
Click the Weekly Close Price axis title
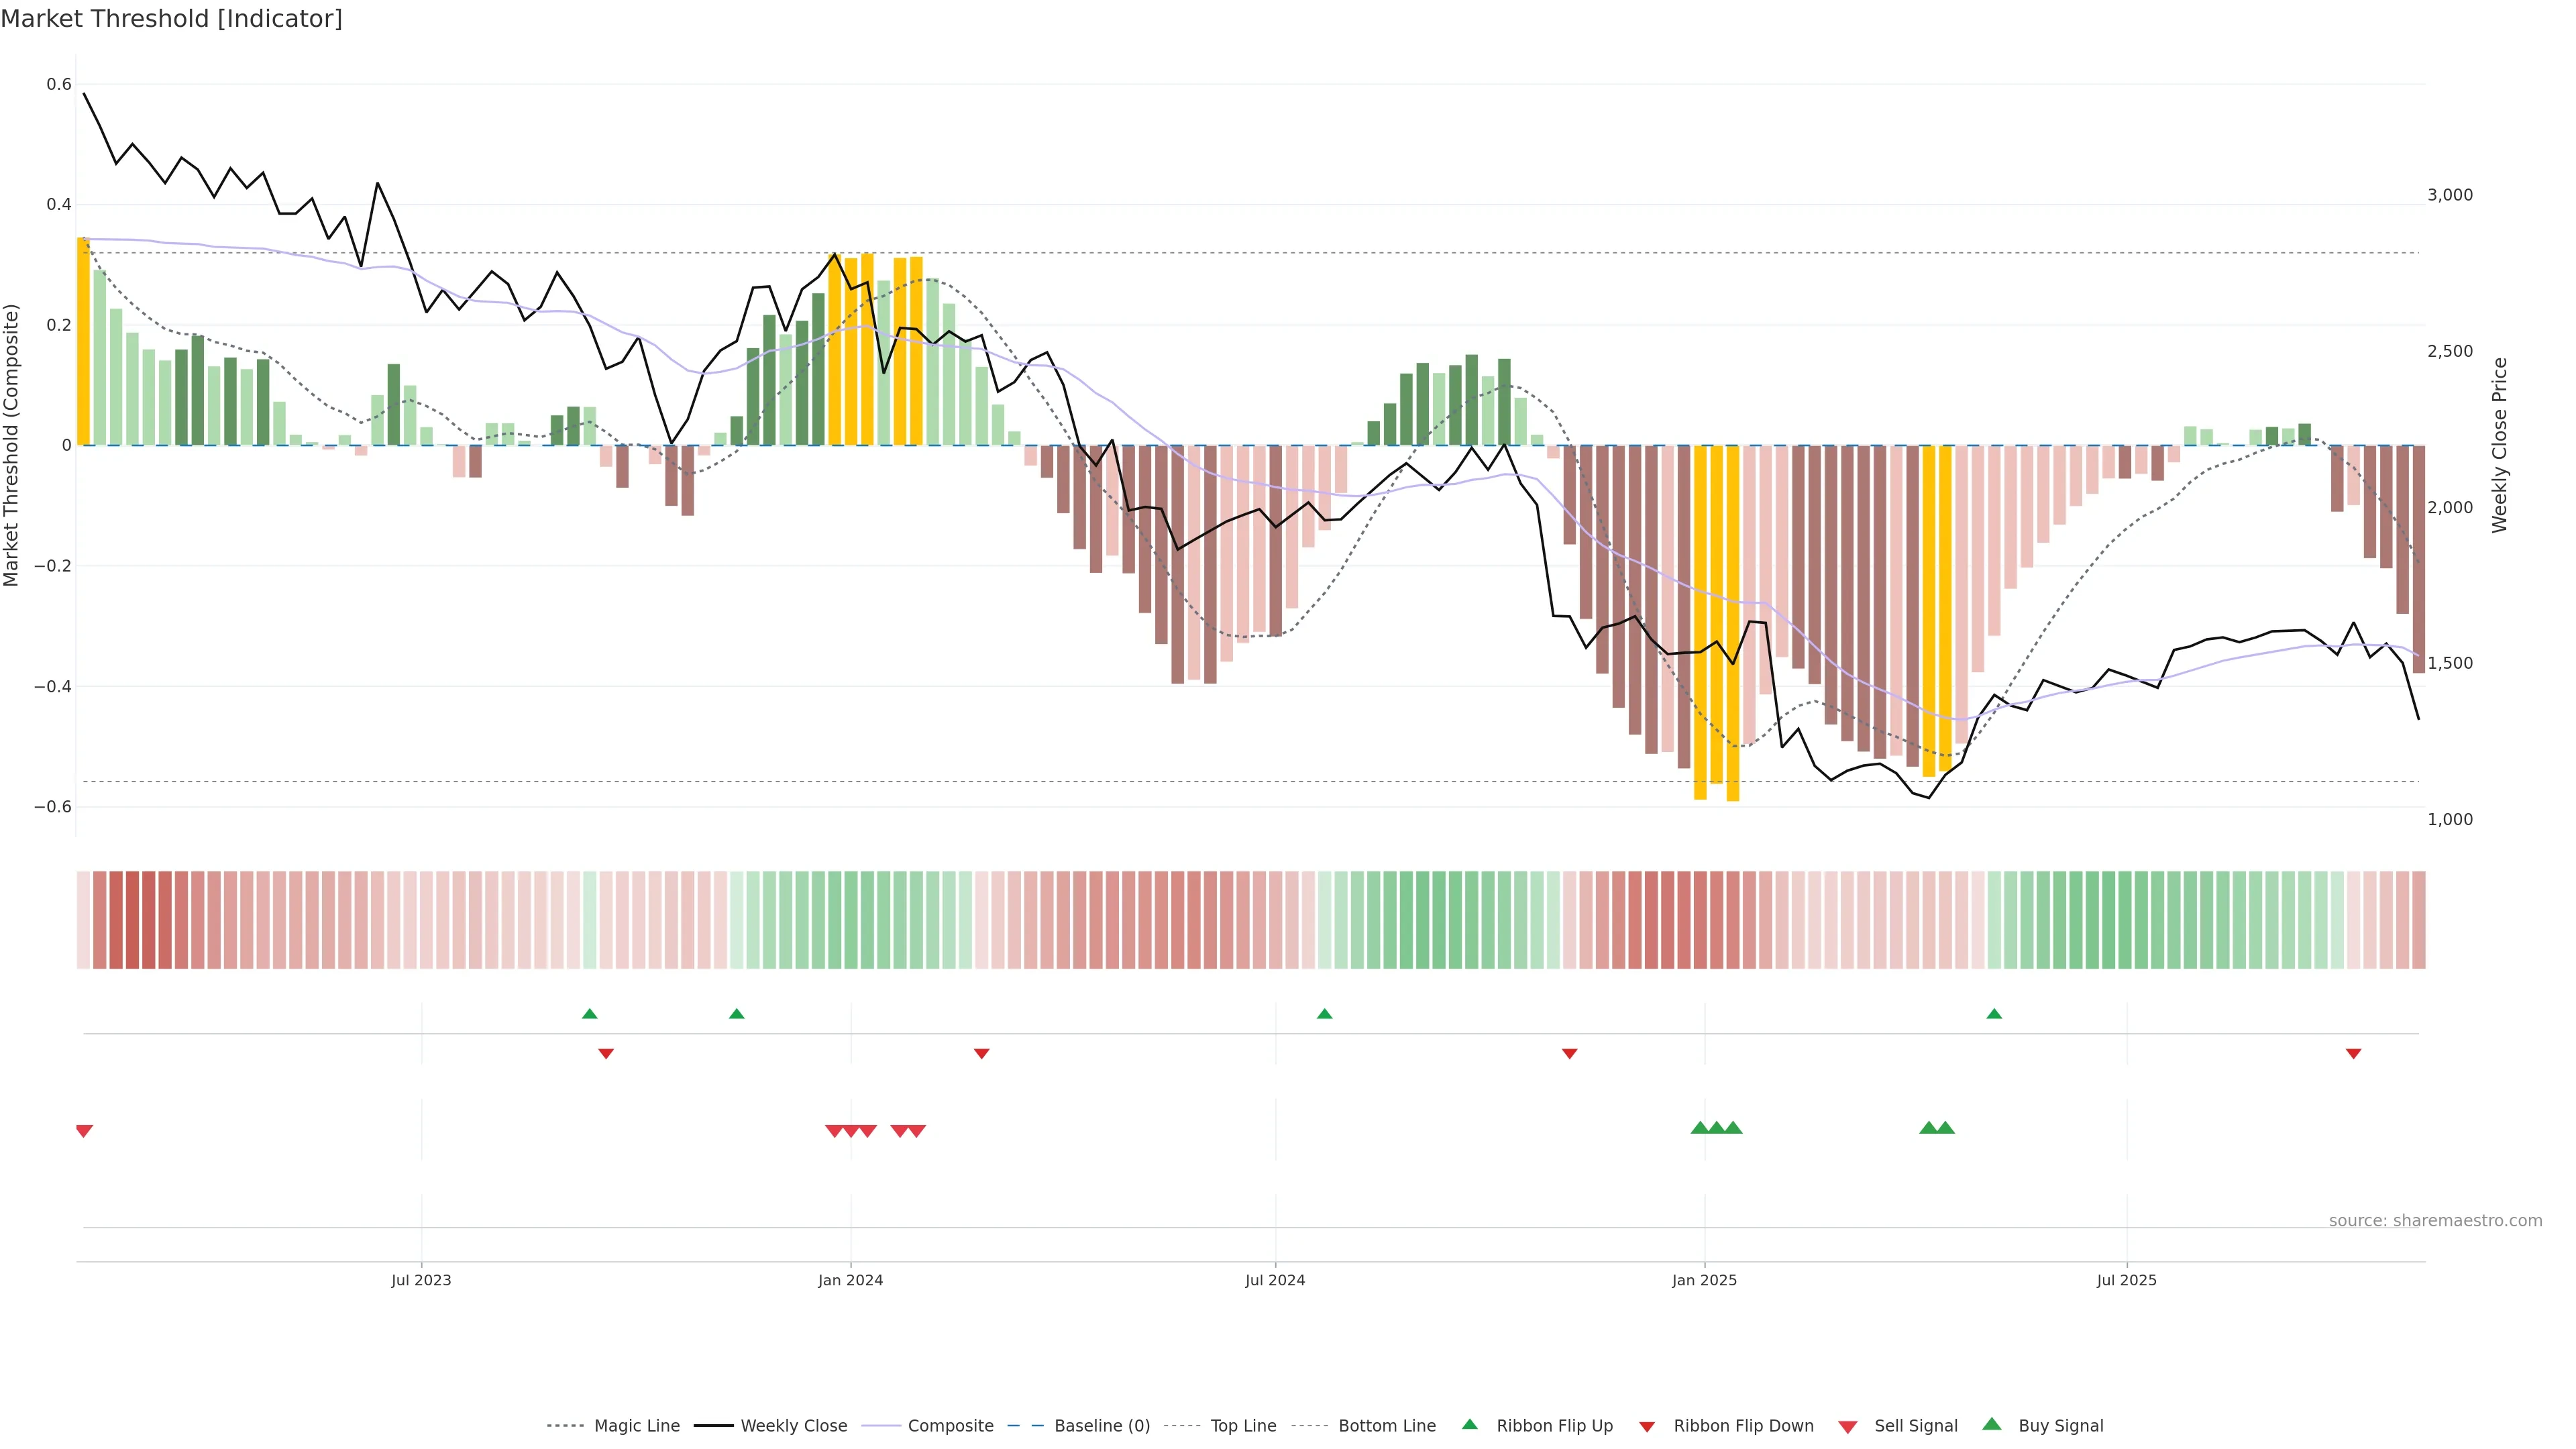(x=2500, y=445)
